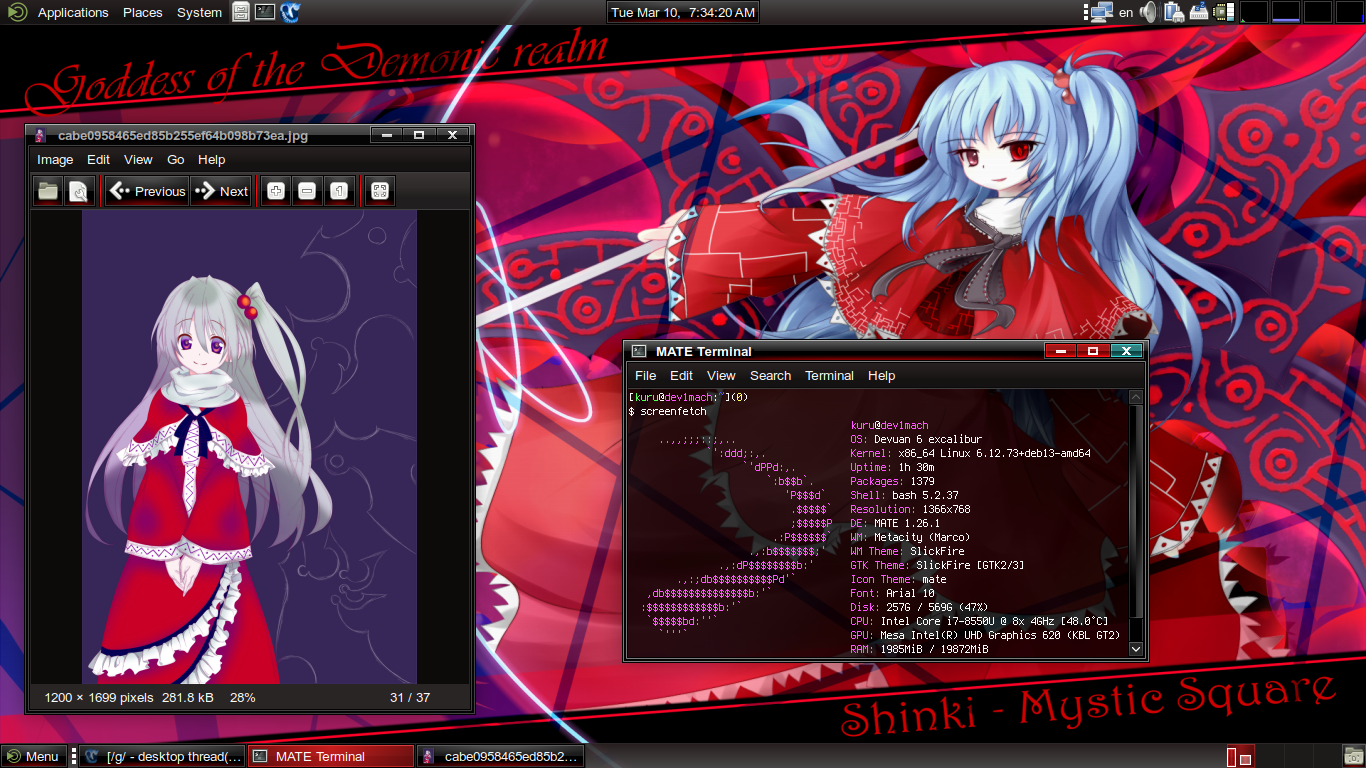This screenshot has width=1366, height=768.
Task: Click the 'Uptime: 1h 30m' line
Action: (892, 467)
